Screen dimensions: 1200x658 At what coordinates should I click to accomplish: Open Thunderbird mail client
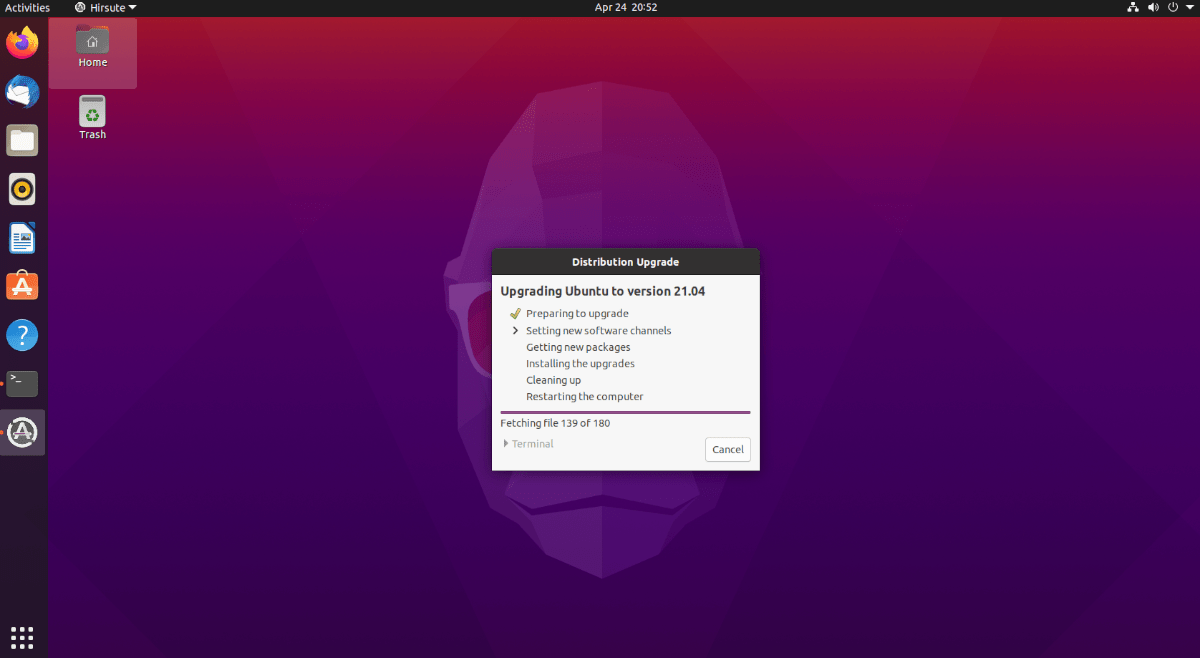coord(22,91)
